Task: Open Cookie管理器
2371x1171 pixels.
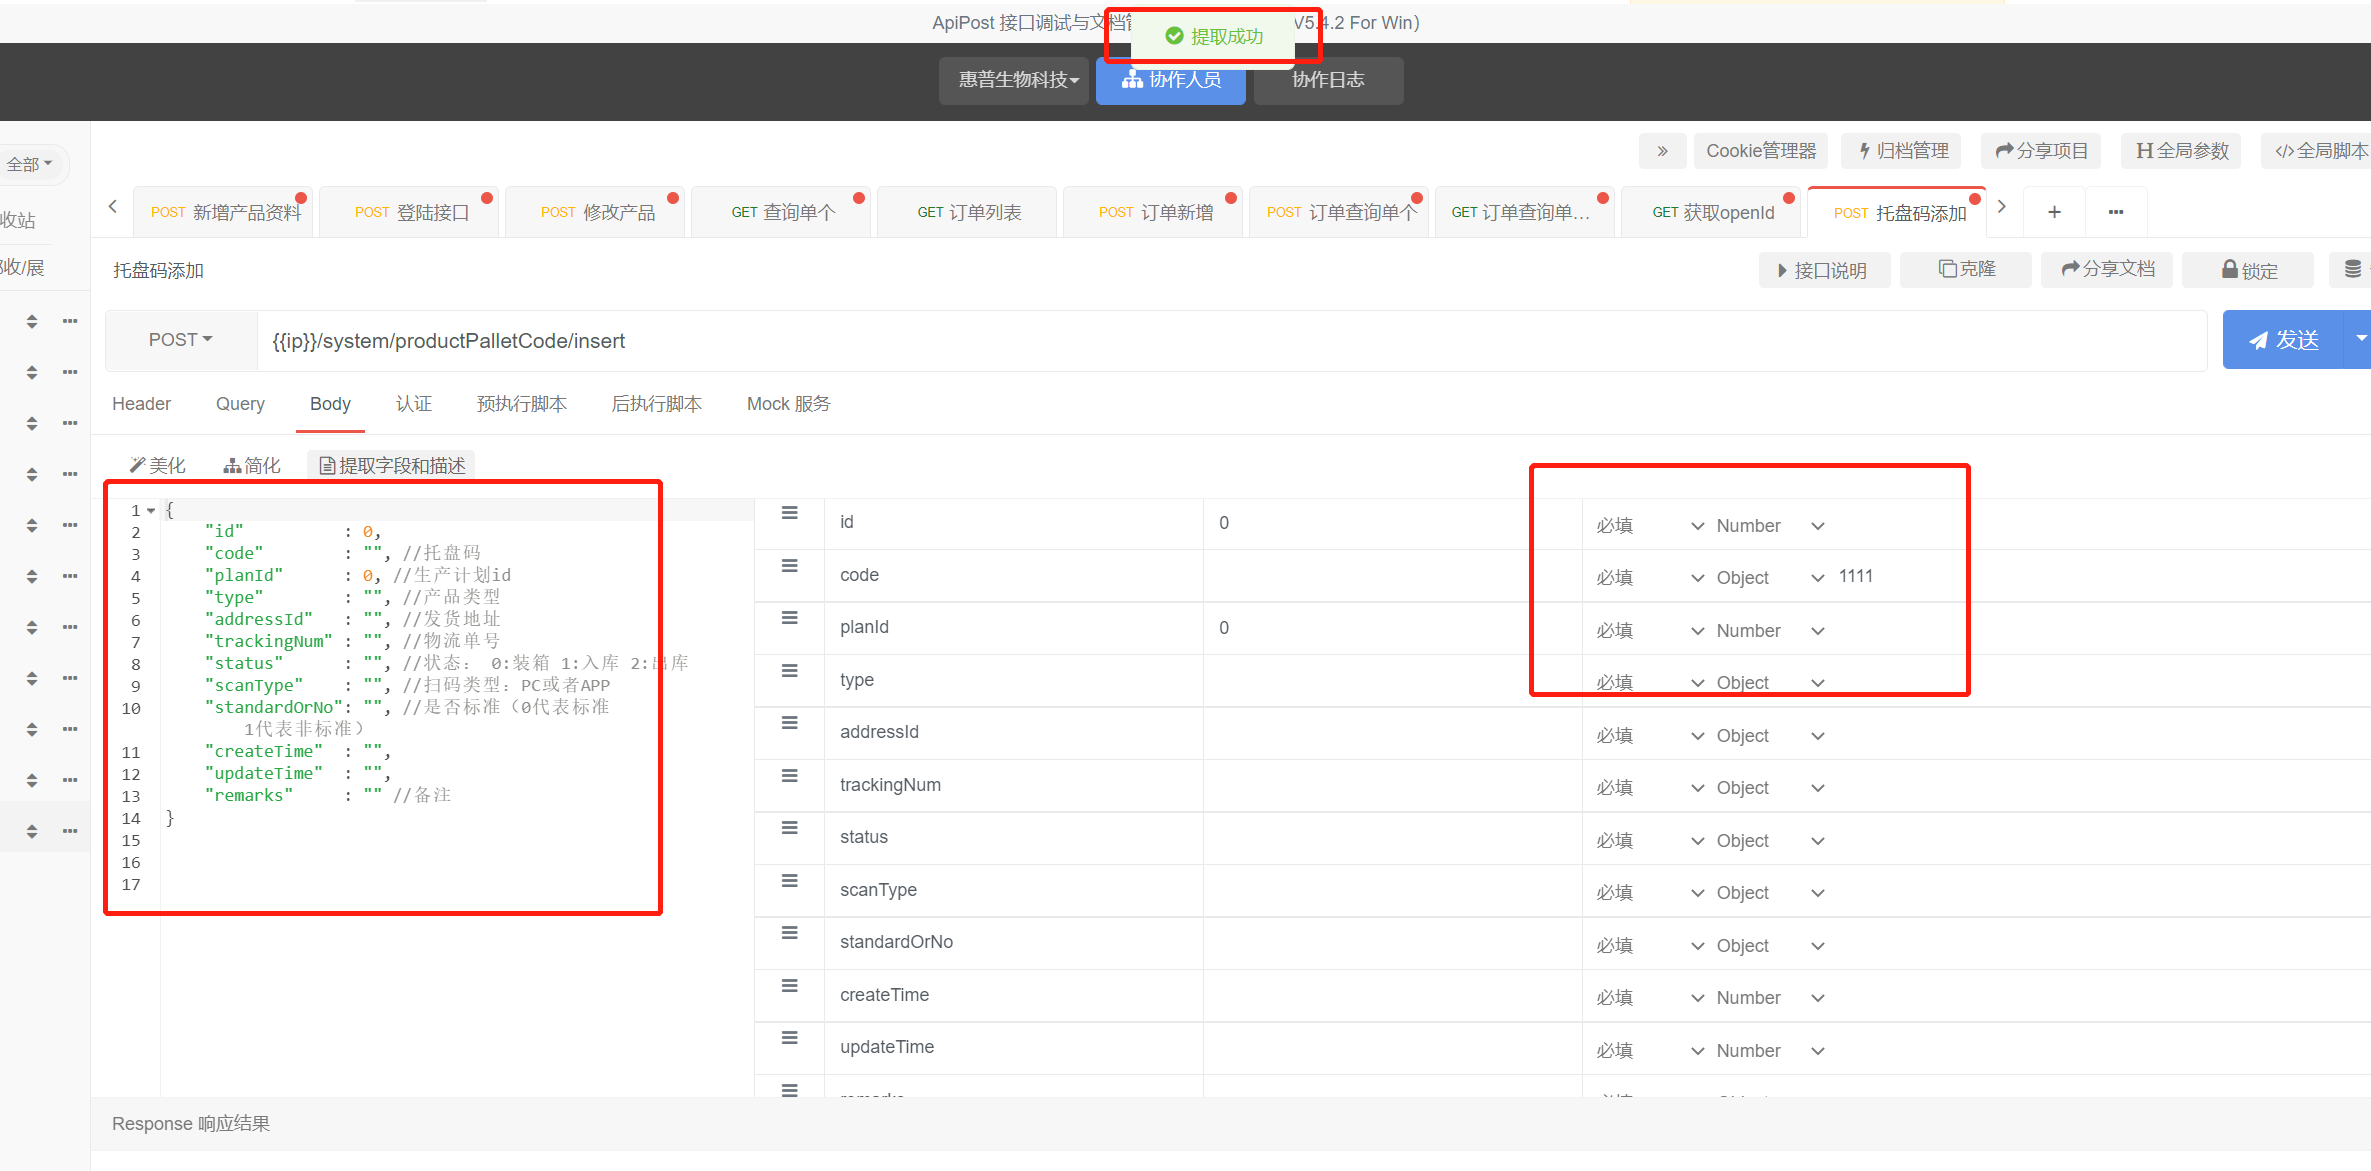Action: [x=1761, y=151]
